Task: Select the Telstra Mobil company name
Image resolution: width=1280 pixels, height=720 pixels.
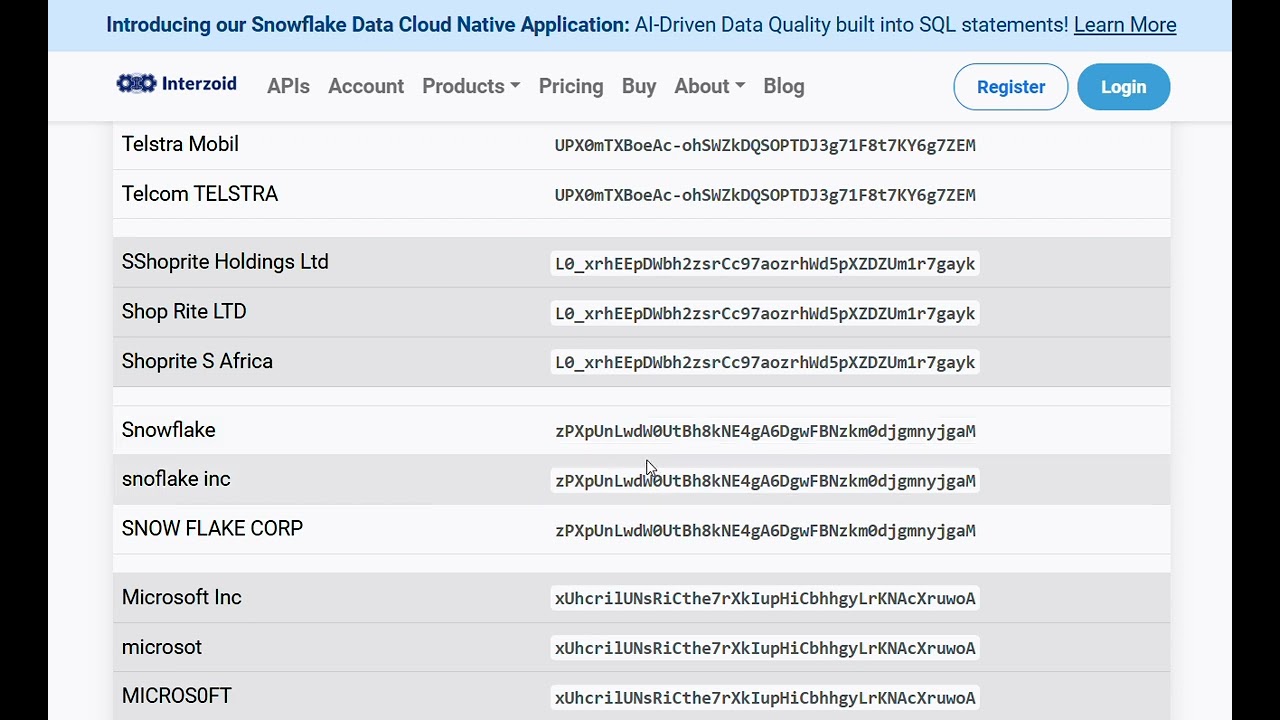Action: [x=180, y=144]
